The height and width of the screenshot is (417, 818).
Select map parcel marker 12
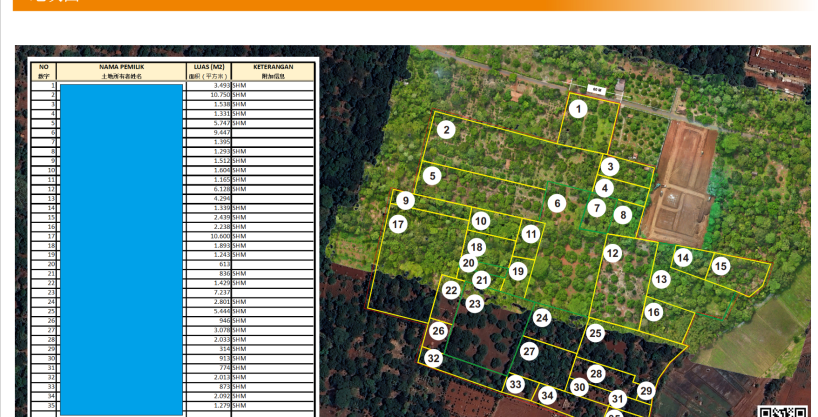point(612,254)
